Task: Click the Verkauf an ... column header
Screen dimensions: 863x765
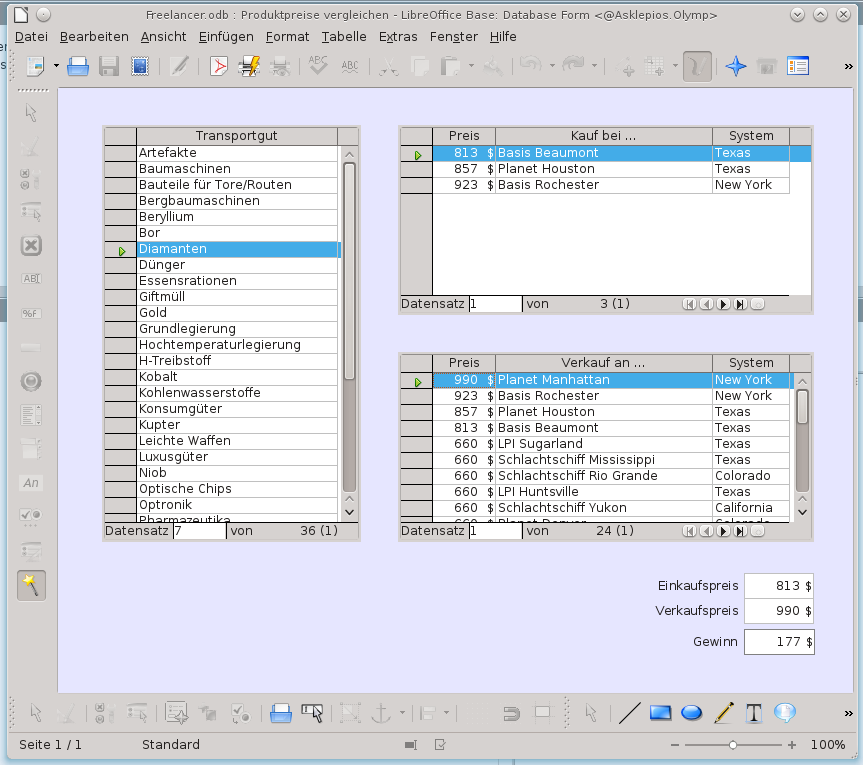Action: (x=604, y=363)
